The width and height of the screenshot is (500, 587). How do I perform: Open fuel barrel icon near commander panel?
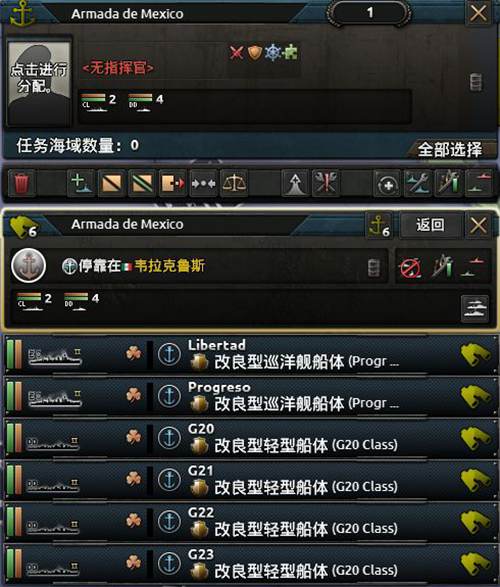[x=476, y=82]
